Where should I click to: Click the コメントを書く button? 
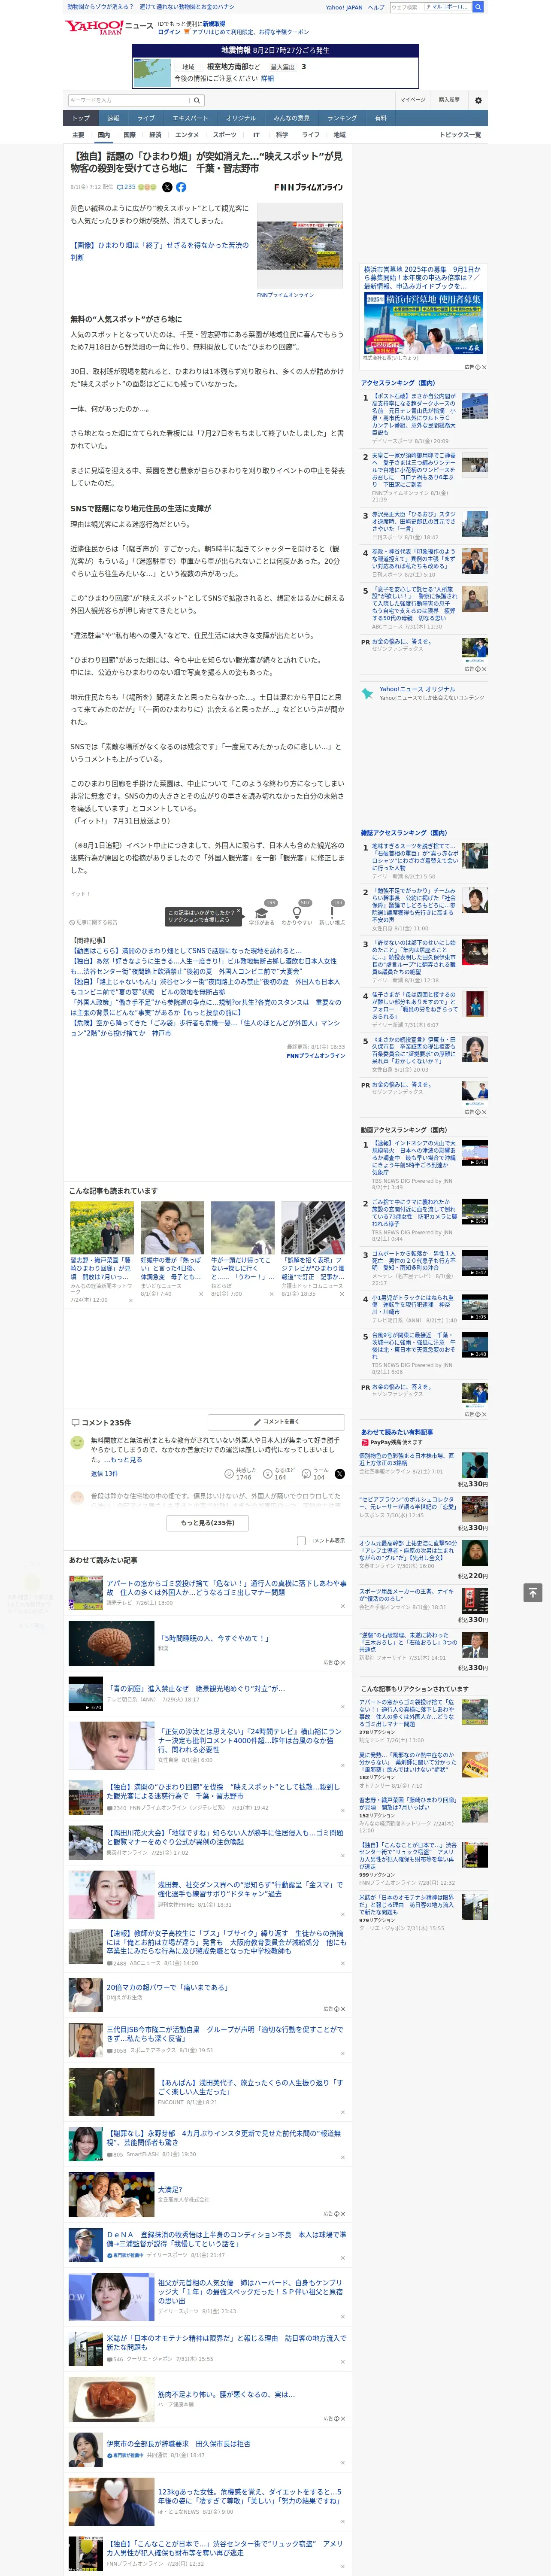[277, 1421]
